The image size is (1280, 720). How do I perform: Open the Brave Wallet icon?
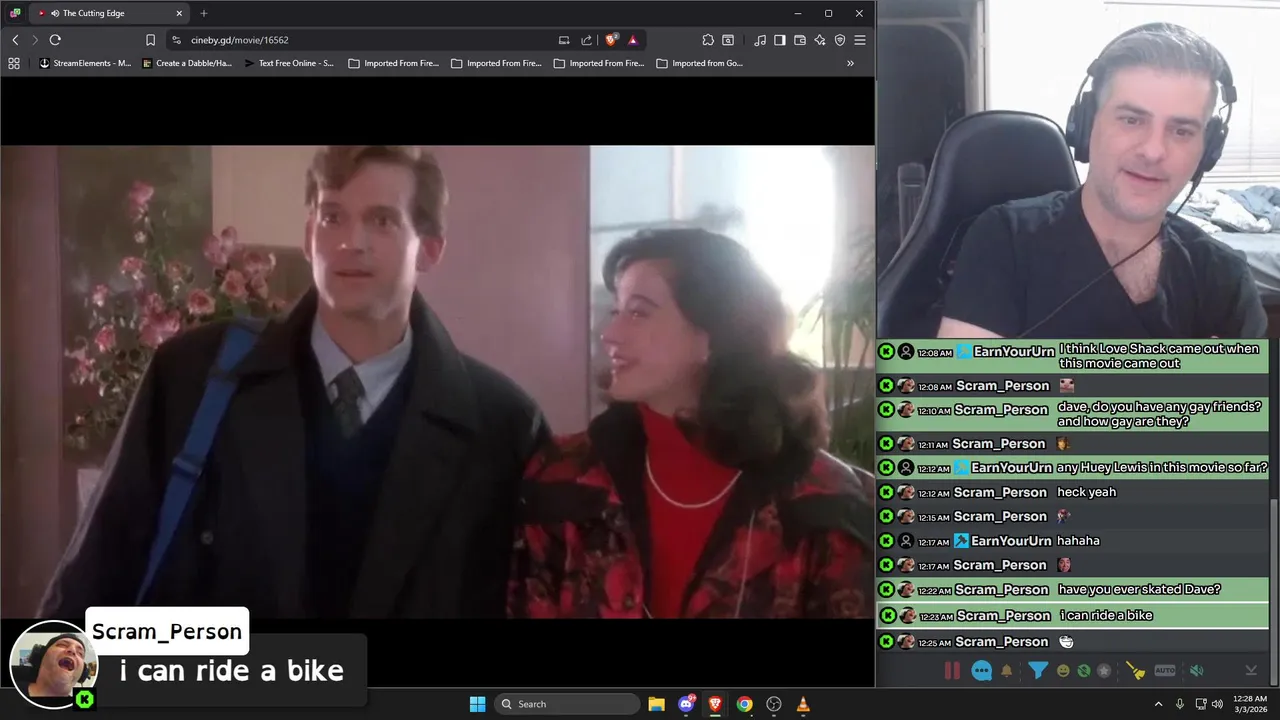800,40
